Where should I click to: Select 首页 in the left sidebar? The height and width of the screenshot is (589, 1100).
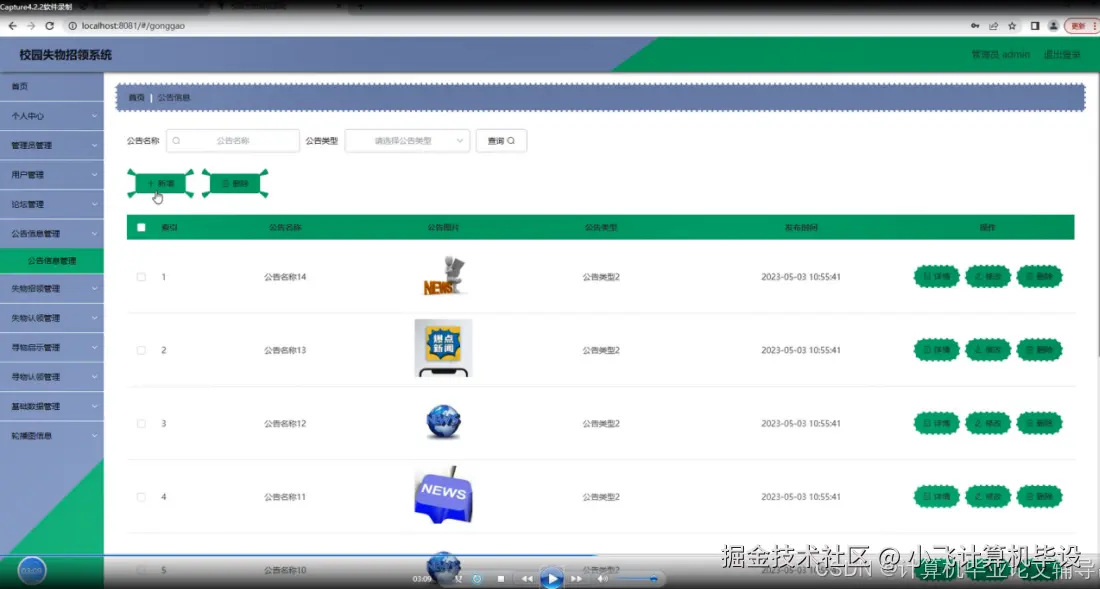click(52, 86)
